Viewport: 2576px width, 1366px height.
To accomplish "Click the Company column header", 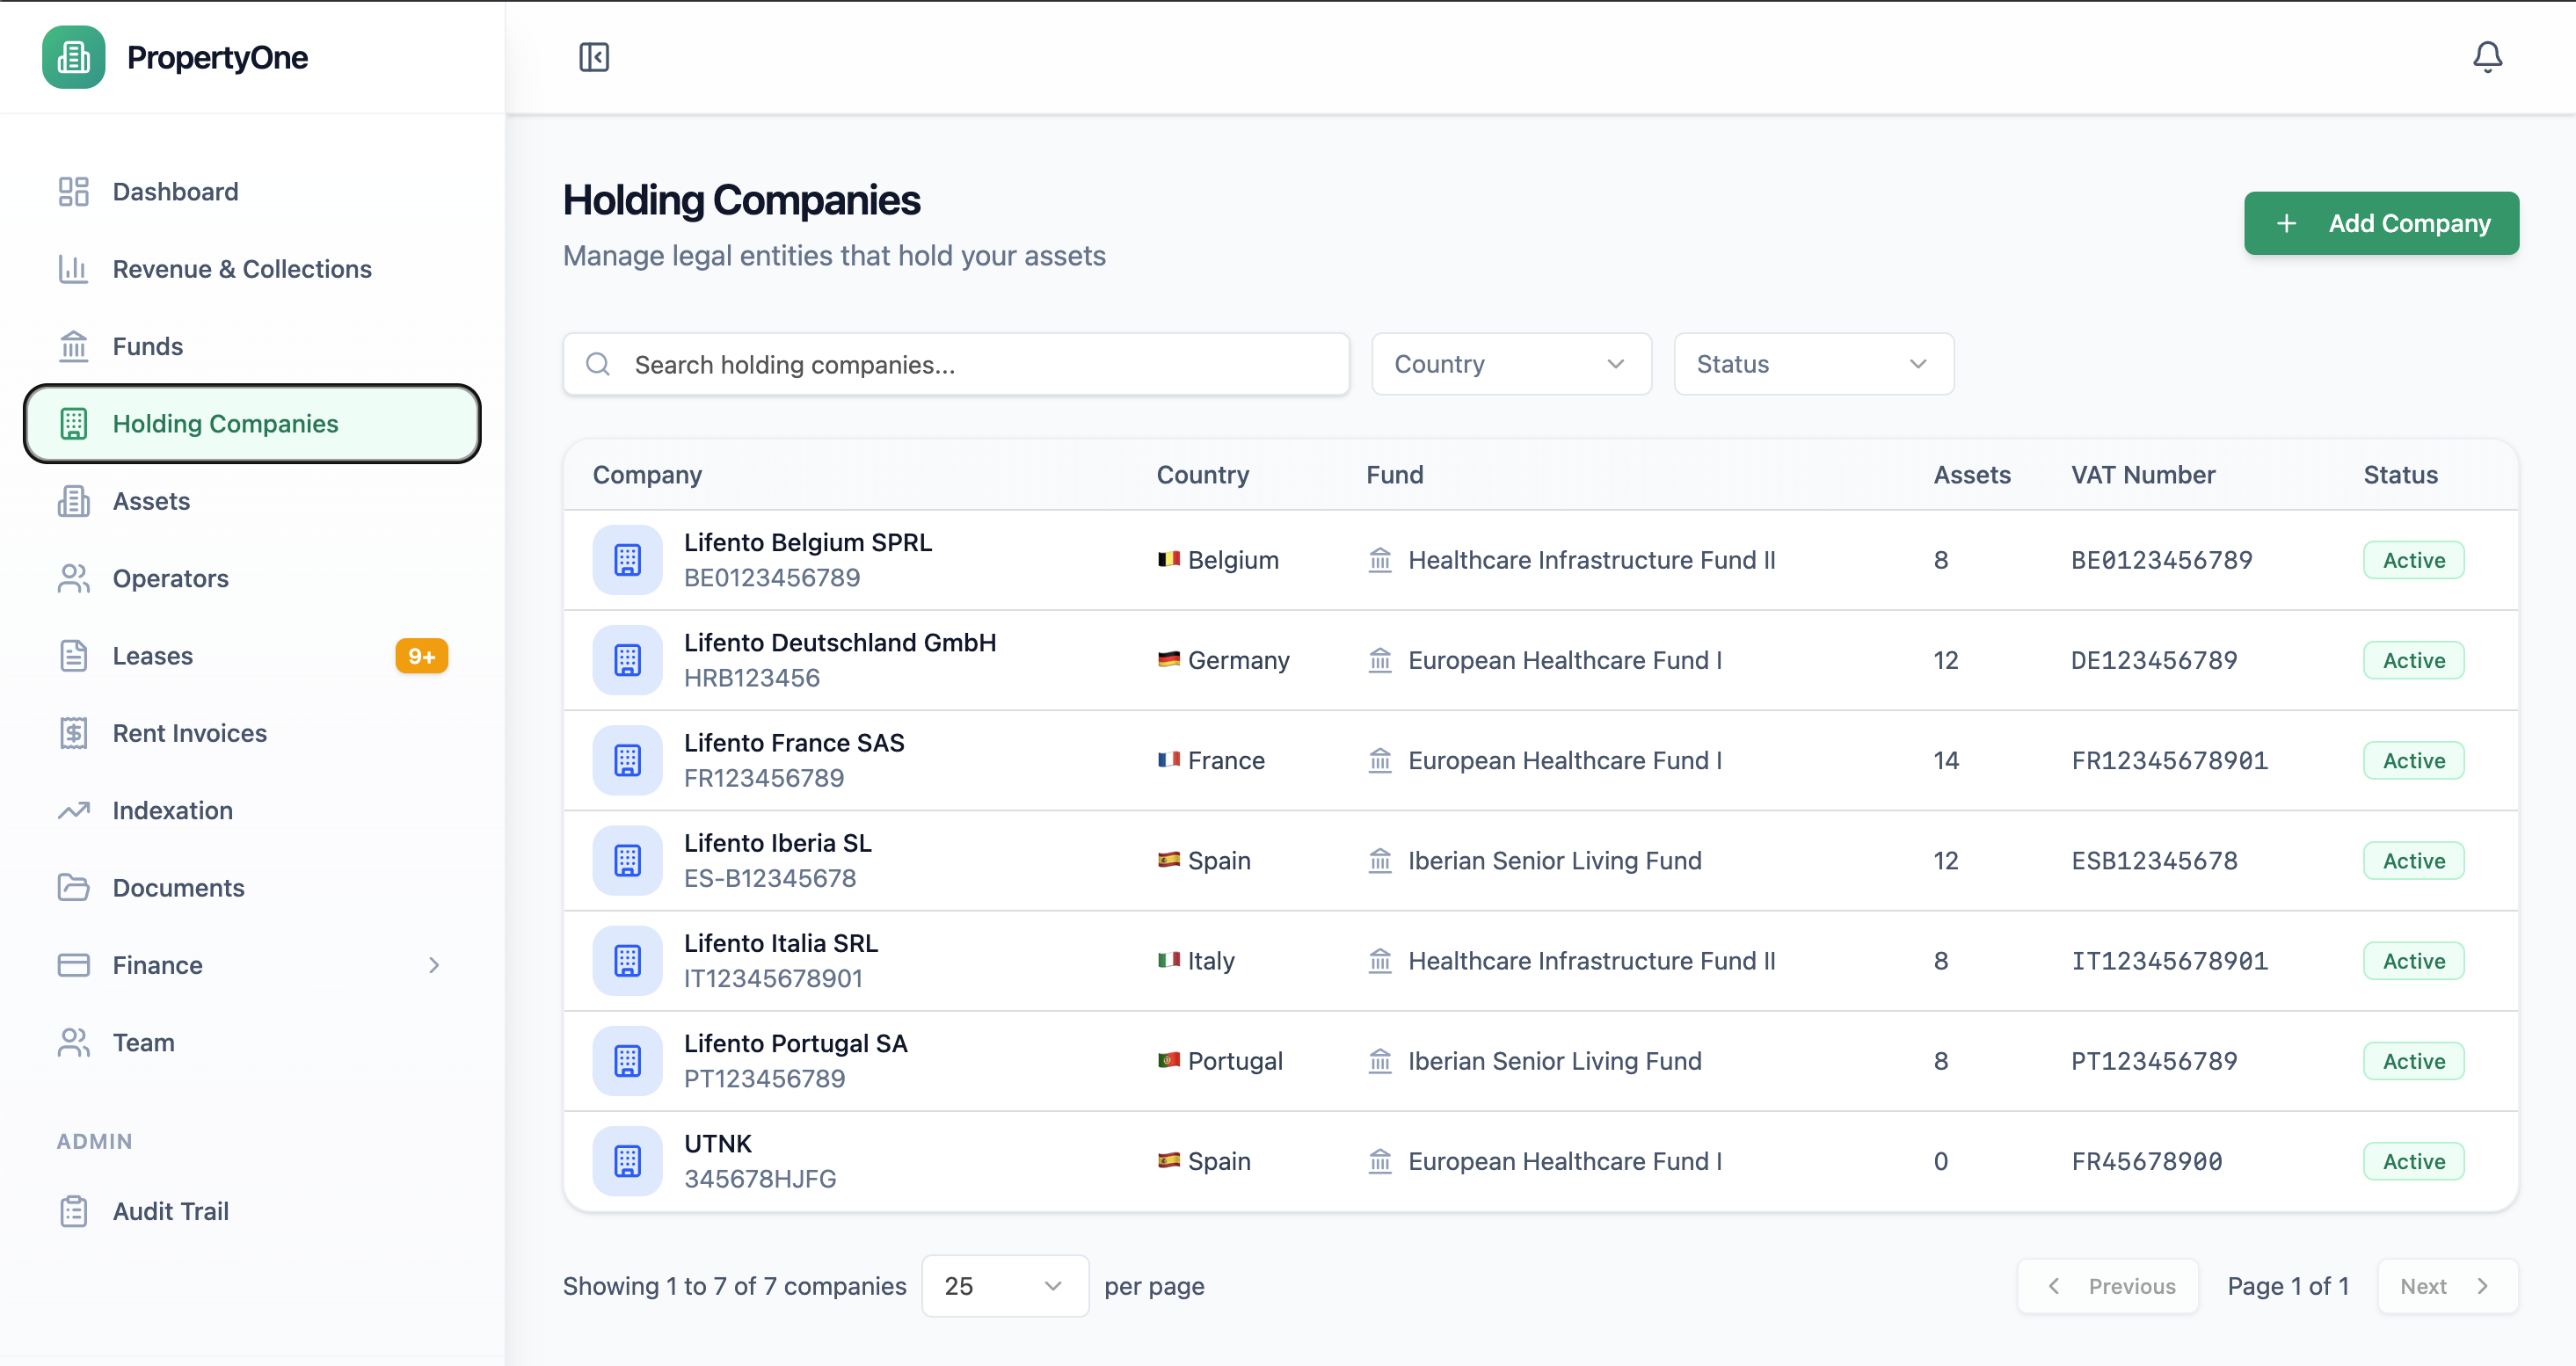I will pyautogui.click(x=647, y=475).
